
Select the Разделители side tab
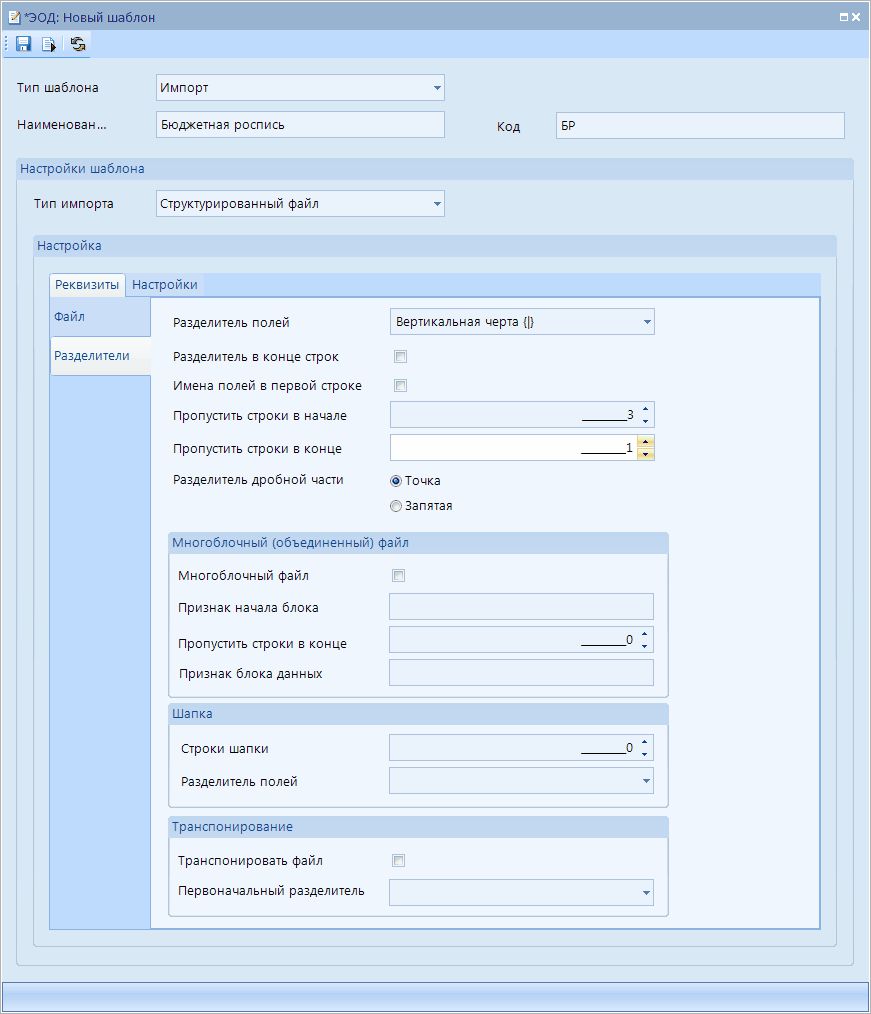91,355
